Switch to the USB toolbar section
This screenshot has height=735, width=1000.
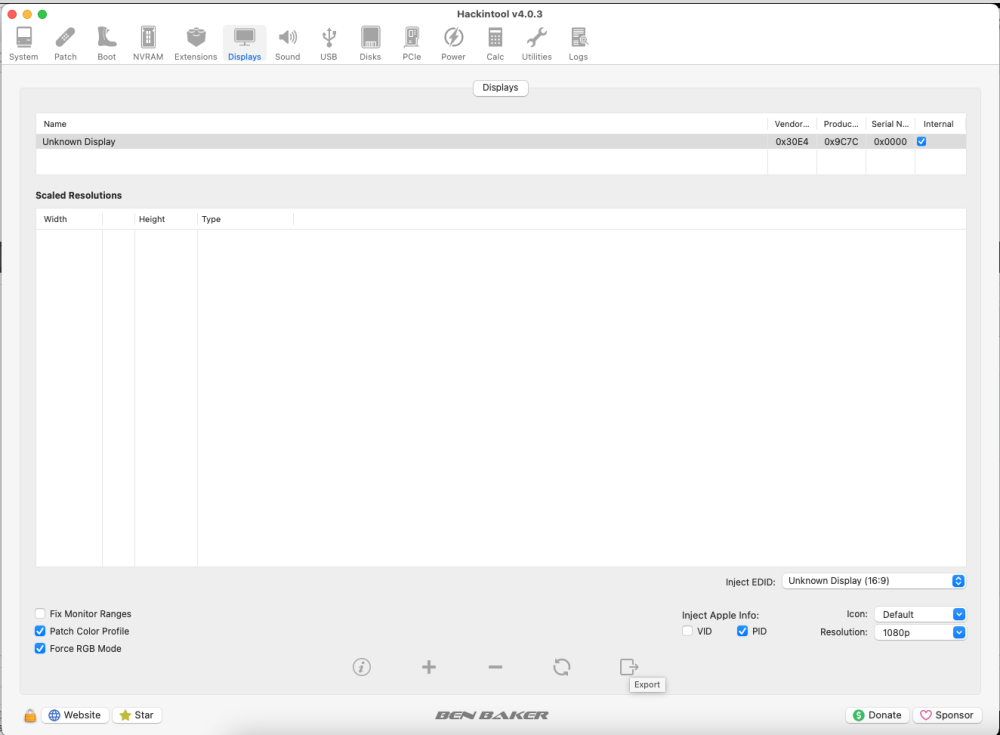pos(328,44)
